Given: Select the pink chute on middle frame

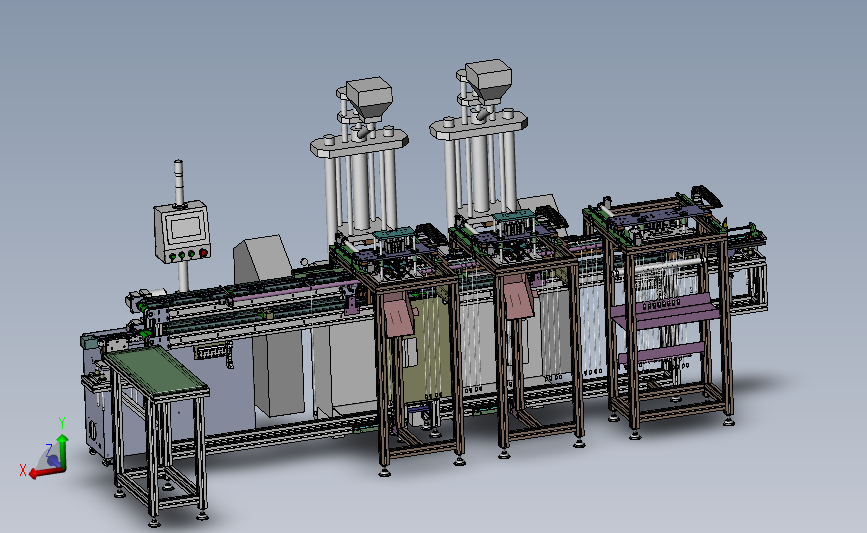Looking at the screenshot, I should (x=518, y=297).
